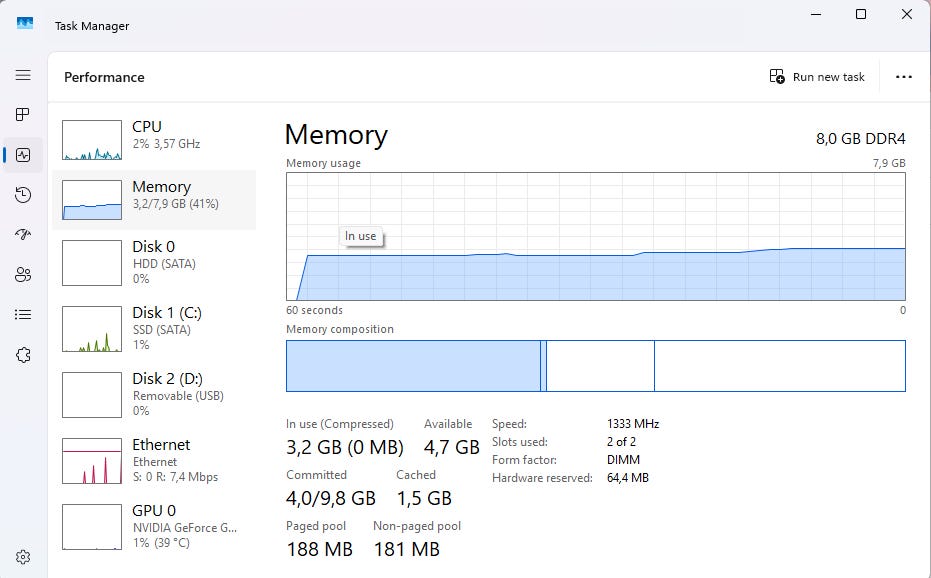The width and height of the screenshot is (931, 578).
Task: Click the Slots used value 2 of 2
Action: [621, 442]
